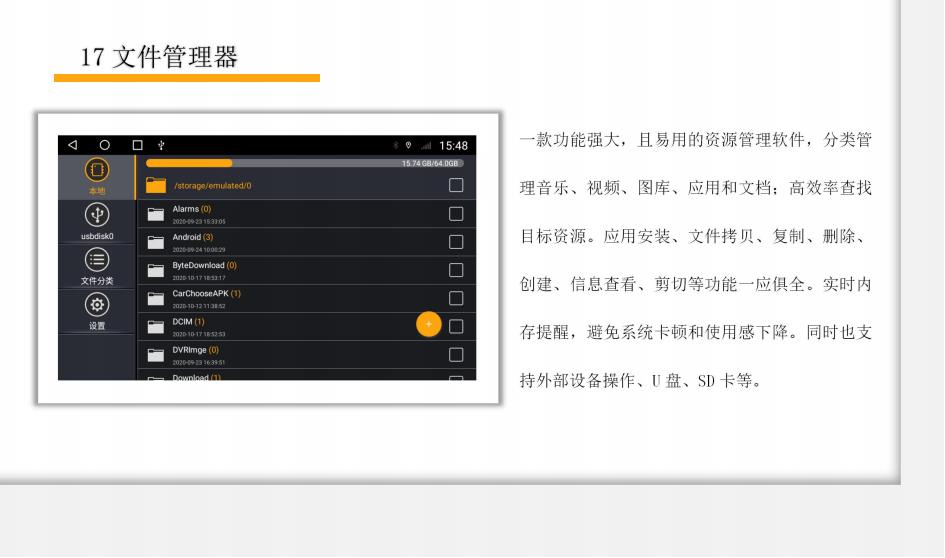Tap the Bluetooth status icon
The image size is (945, 558).
point(396,145)
